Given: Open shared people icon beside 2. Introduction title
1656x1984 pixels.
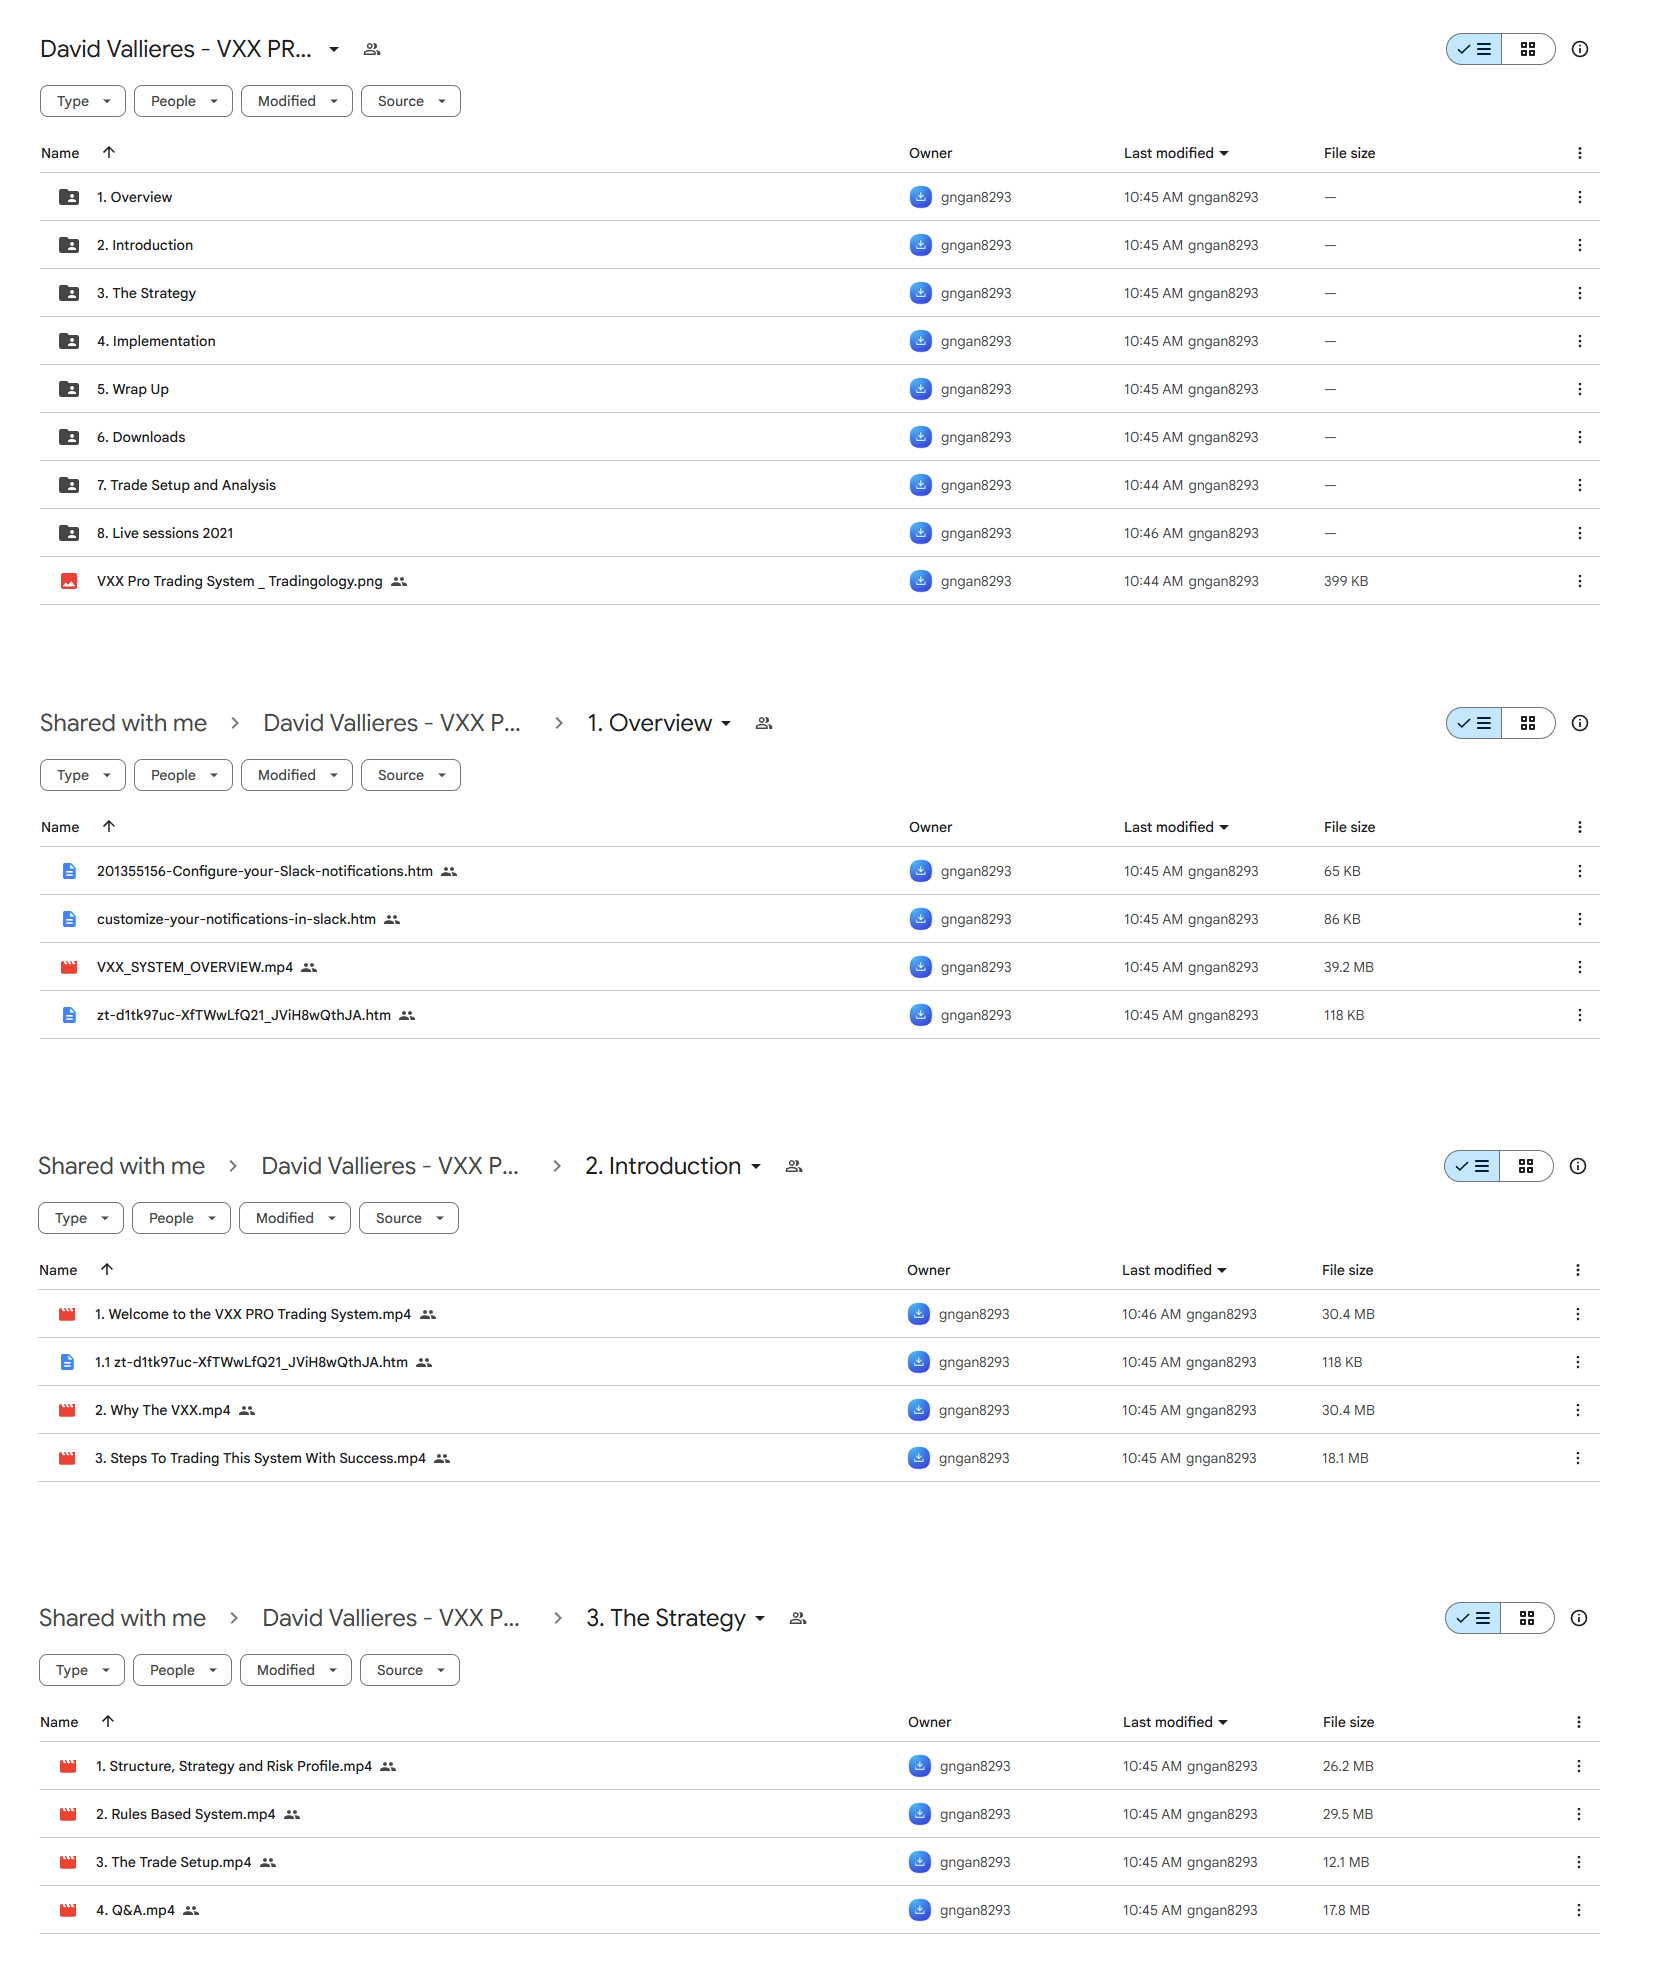Looking at the screenshot, I should tap(794, 1166).
